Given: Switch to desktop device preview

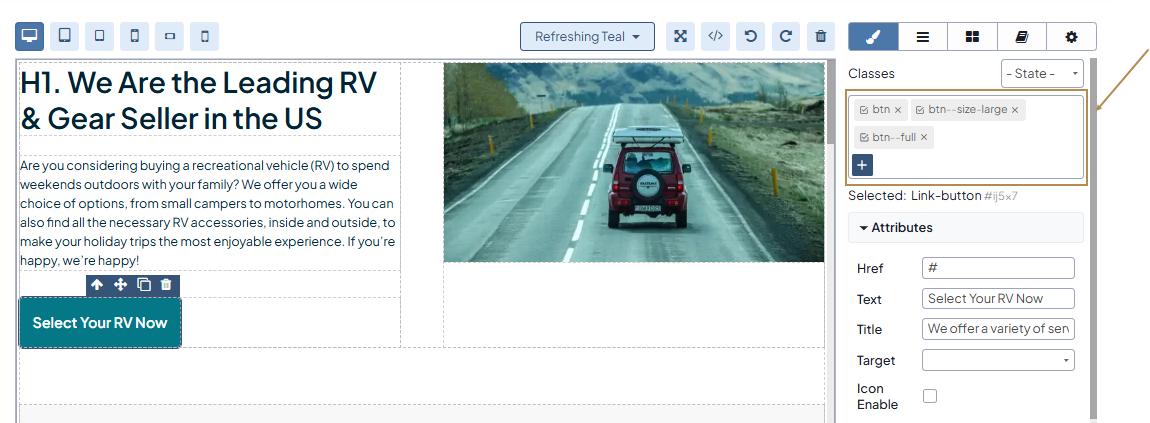Looking at the screenshot, I should point(30,37).
